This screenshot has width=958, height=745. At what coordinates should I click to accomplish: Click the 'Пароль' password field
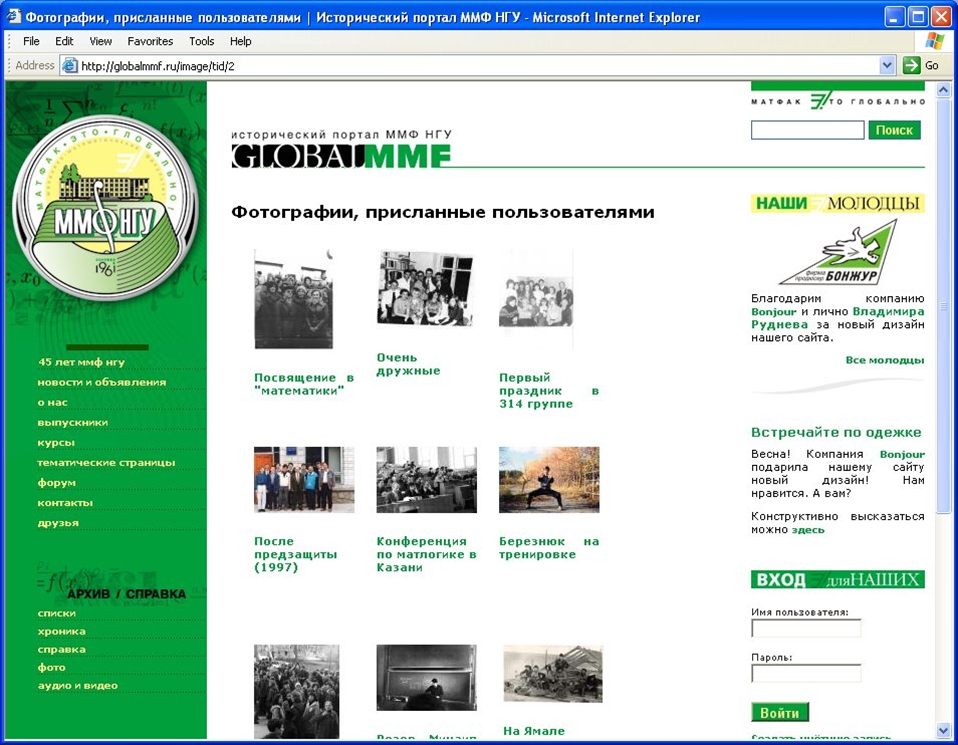pos(806,673)
